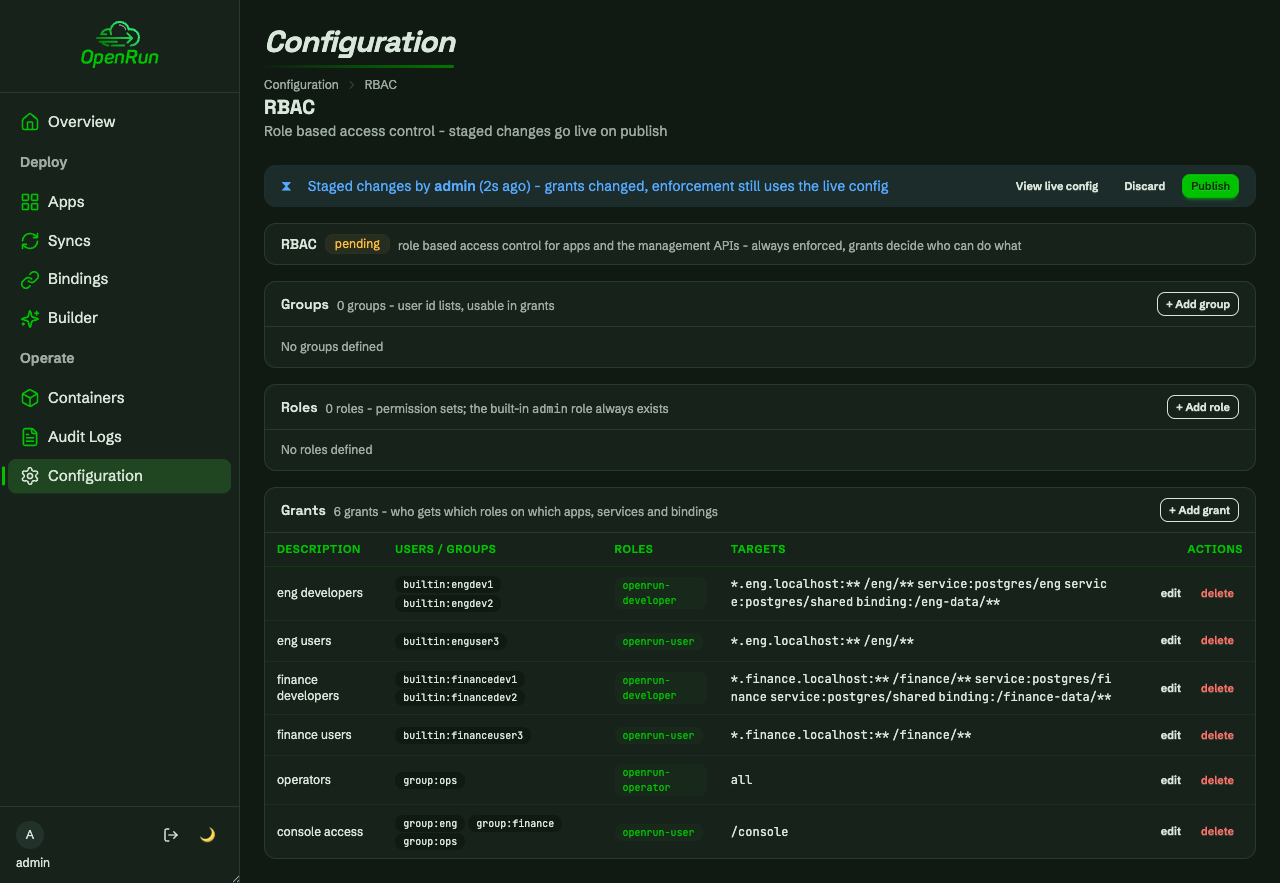Click the builtin:financedev2 tag
1280x883 pixels.
(460, 697)
